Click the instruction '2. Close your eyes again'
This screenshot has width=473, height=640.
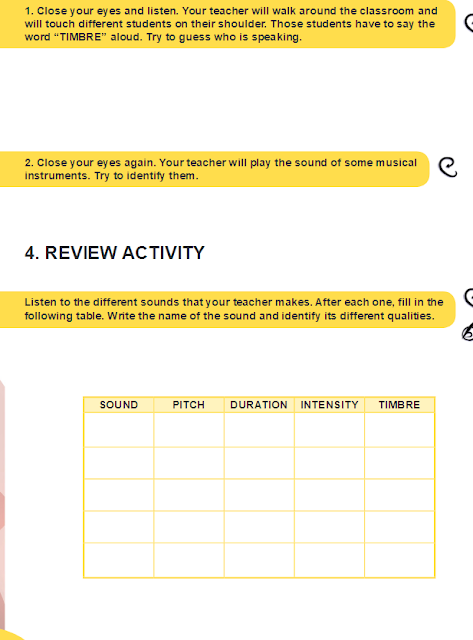pos(220,169)
